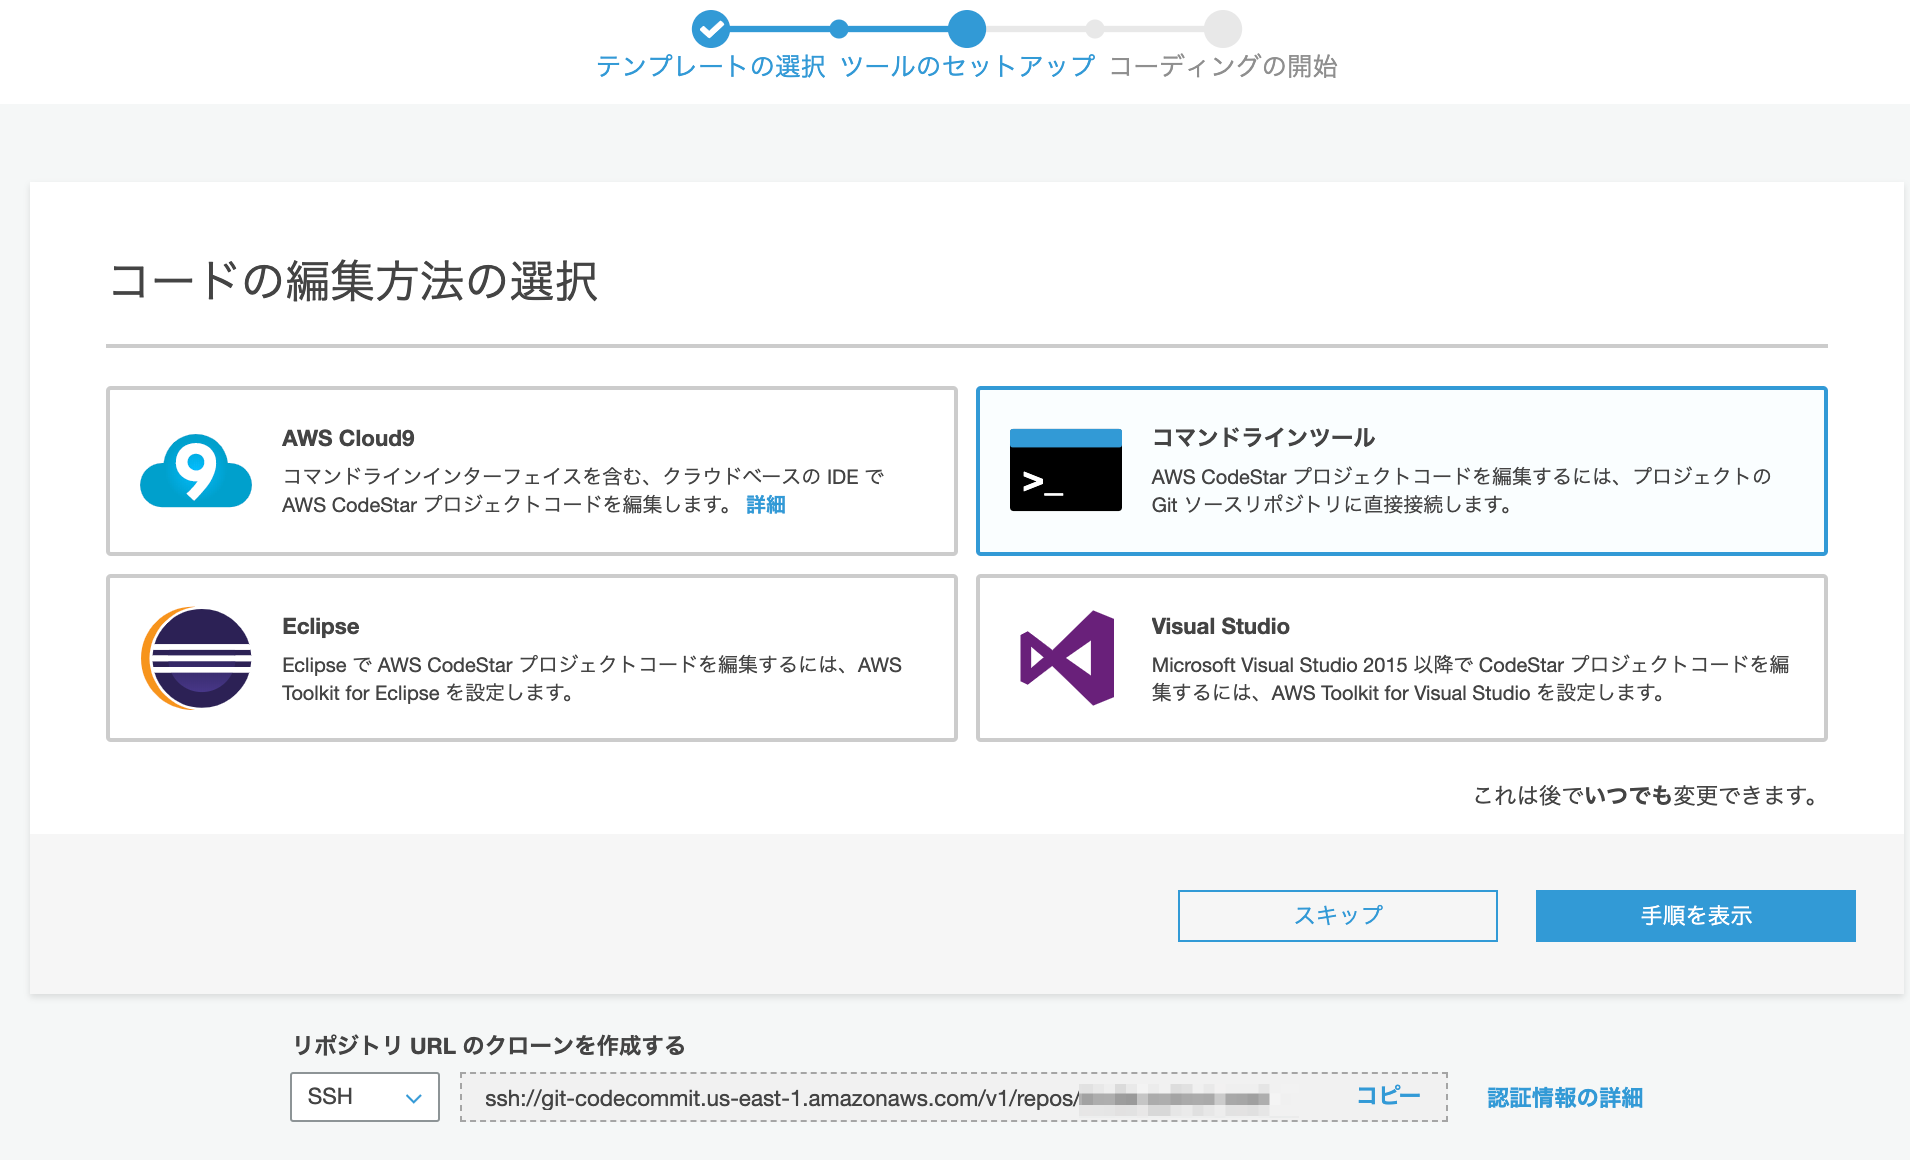Open the 認証情報の詳細 link
Viewport: 1910px width, 1160px height.
[x=1565, y=1098]
